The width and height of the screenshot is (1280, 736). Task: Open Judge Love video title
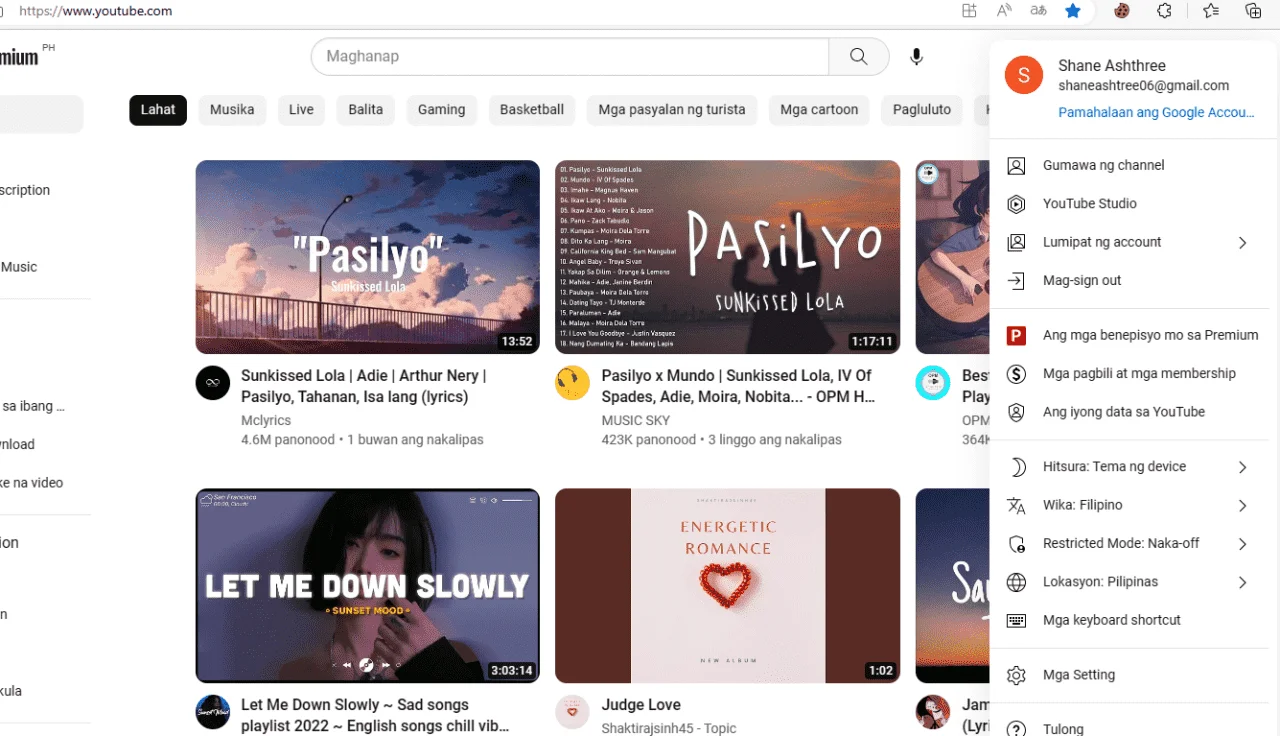(x=641, y=705)
